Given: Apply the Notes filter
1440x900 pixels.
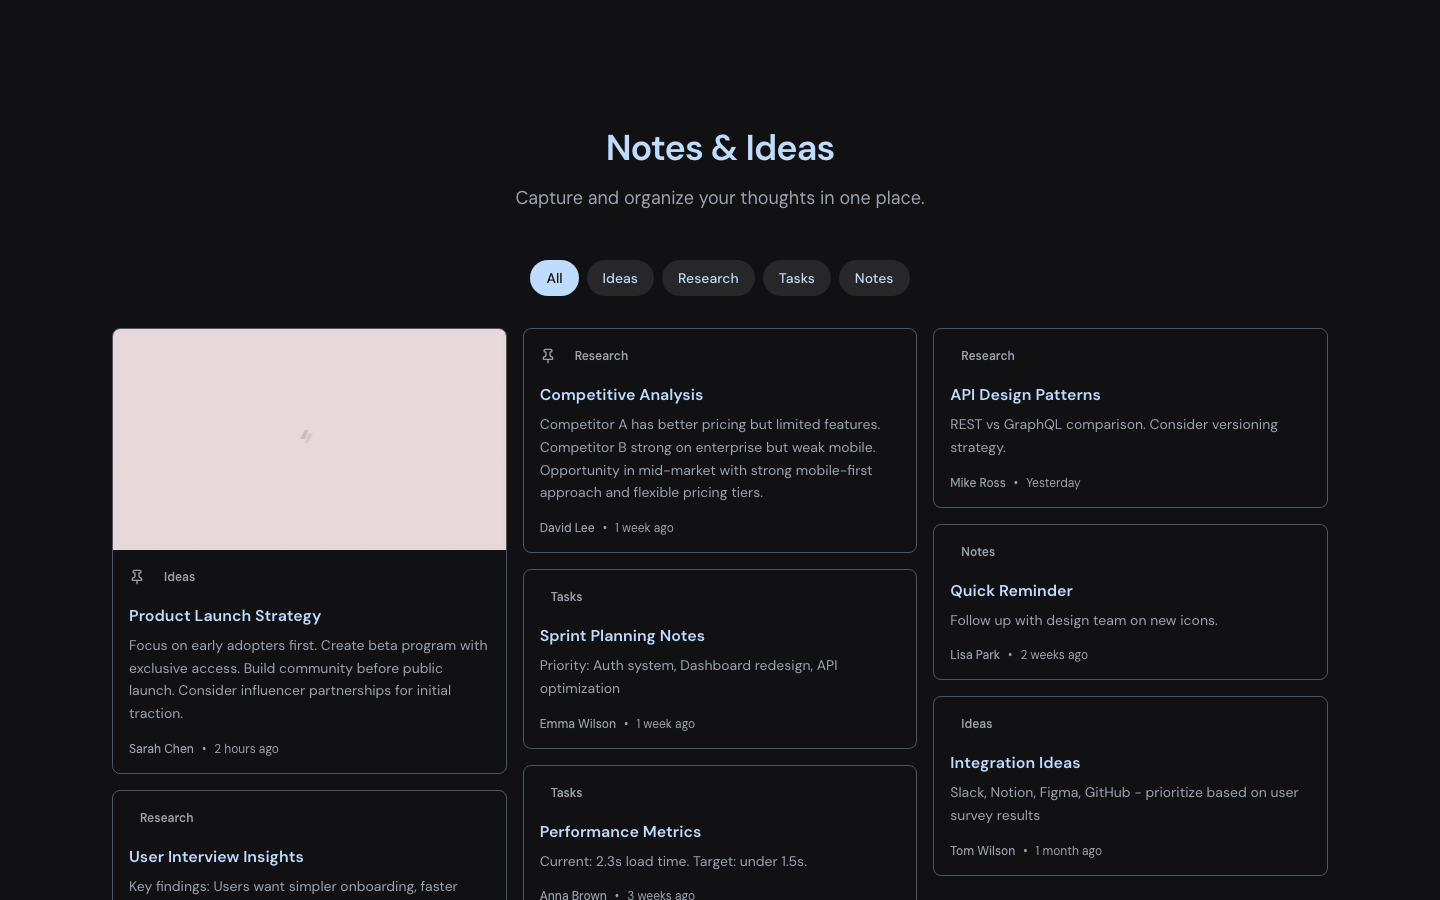Looking at the screenshot, I should [874, 278].
